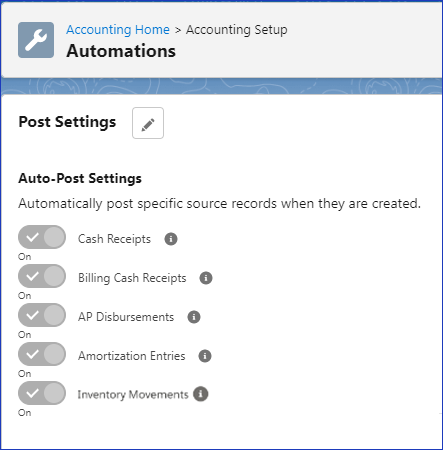View info icon beside Inventory Movements
This screenshot has width=443, height=450.
point(201,394)
